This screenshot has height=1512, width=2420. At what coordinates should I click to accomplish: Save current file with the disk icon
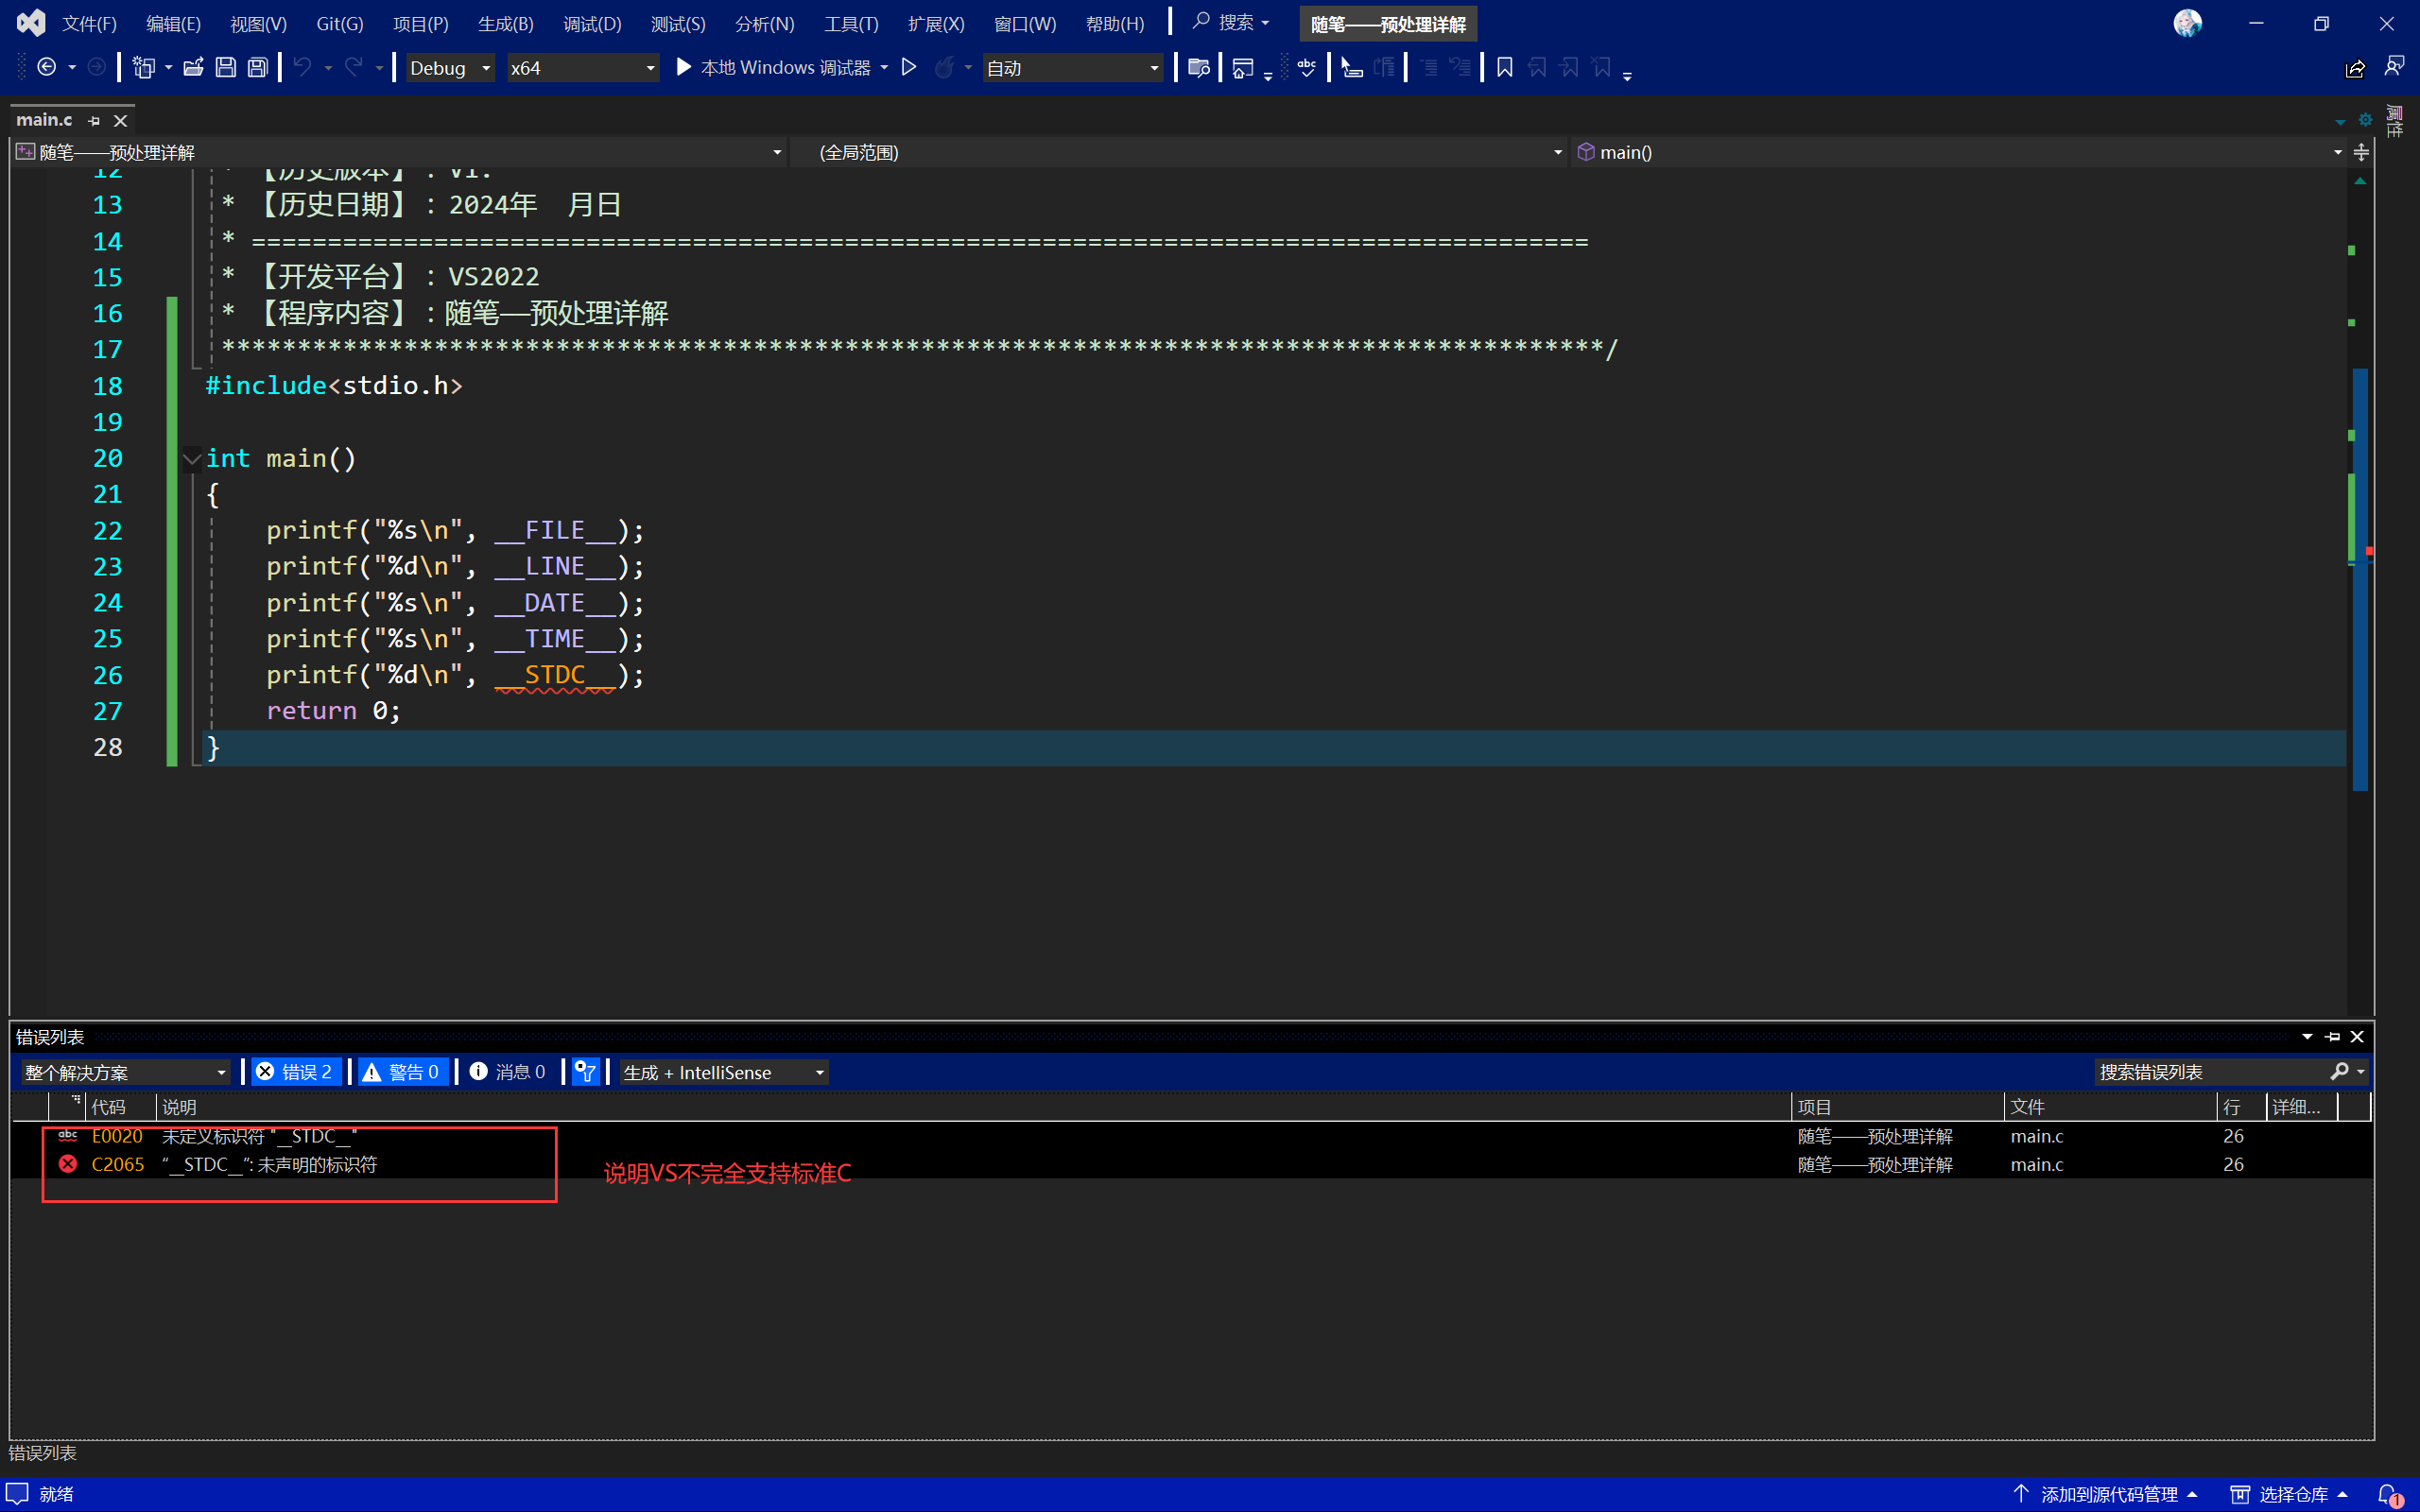click(x=226, y=67)
